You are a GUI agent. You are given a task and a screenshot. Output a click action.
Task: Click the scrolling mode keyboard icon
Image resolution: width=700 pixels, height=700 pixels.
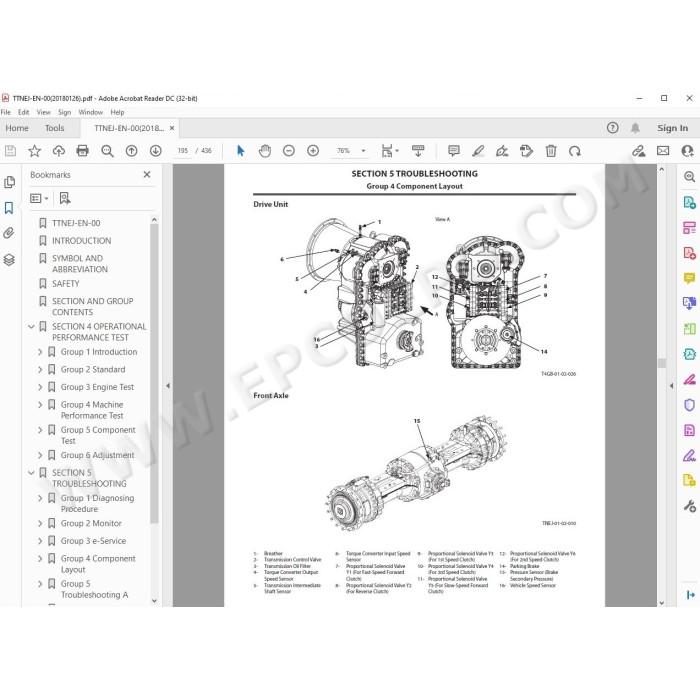[418, 151]
